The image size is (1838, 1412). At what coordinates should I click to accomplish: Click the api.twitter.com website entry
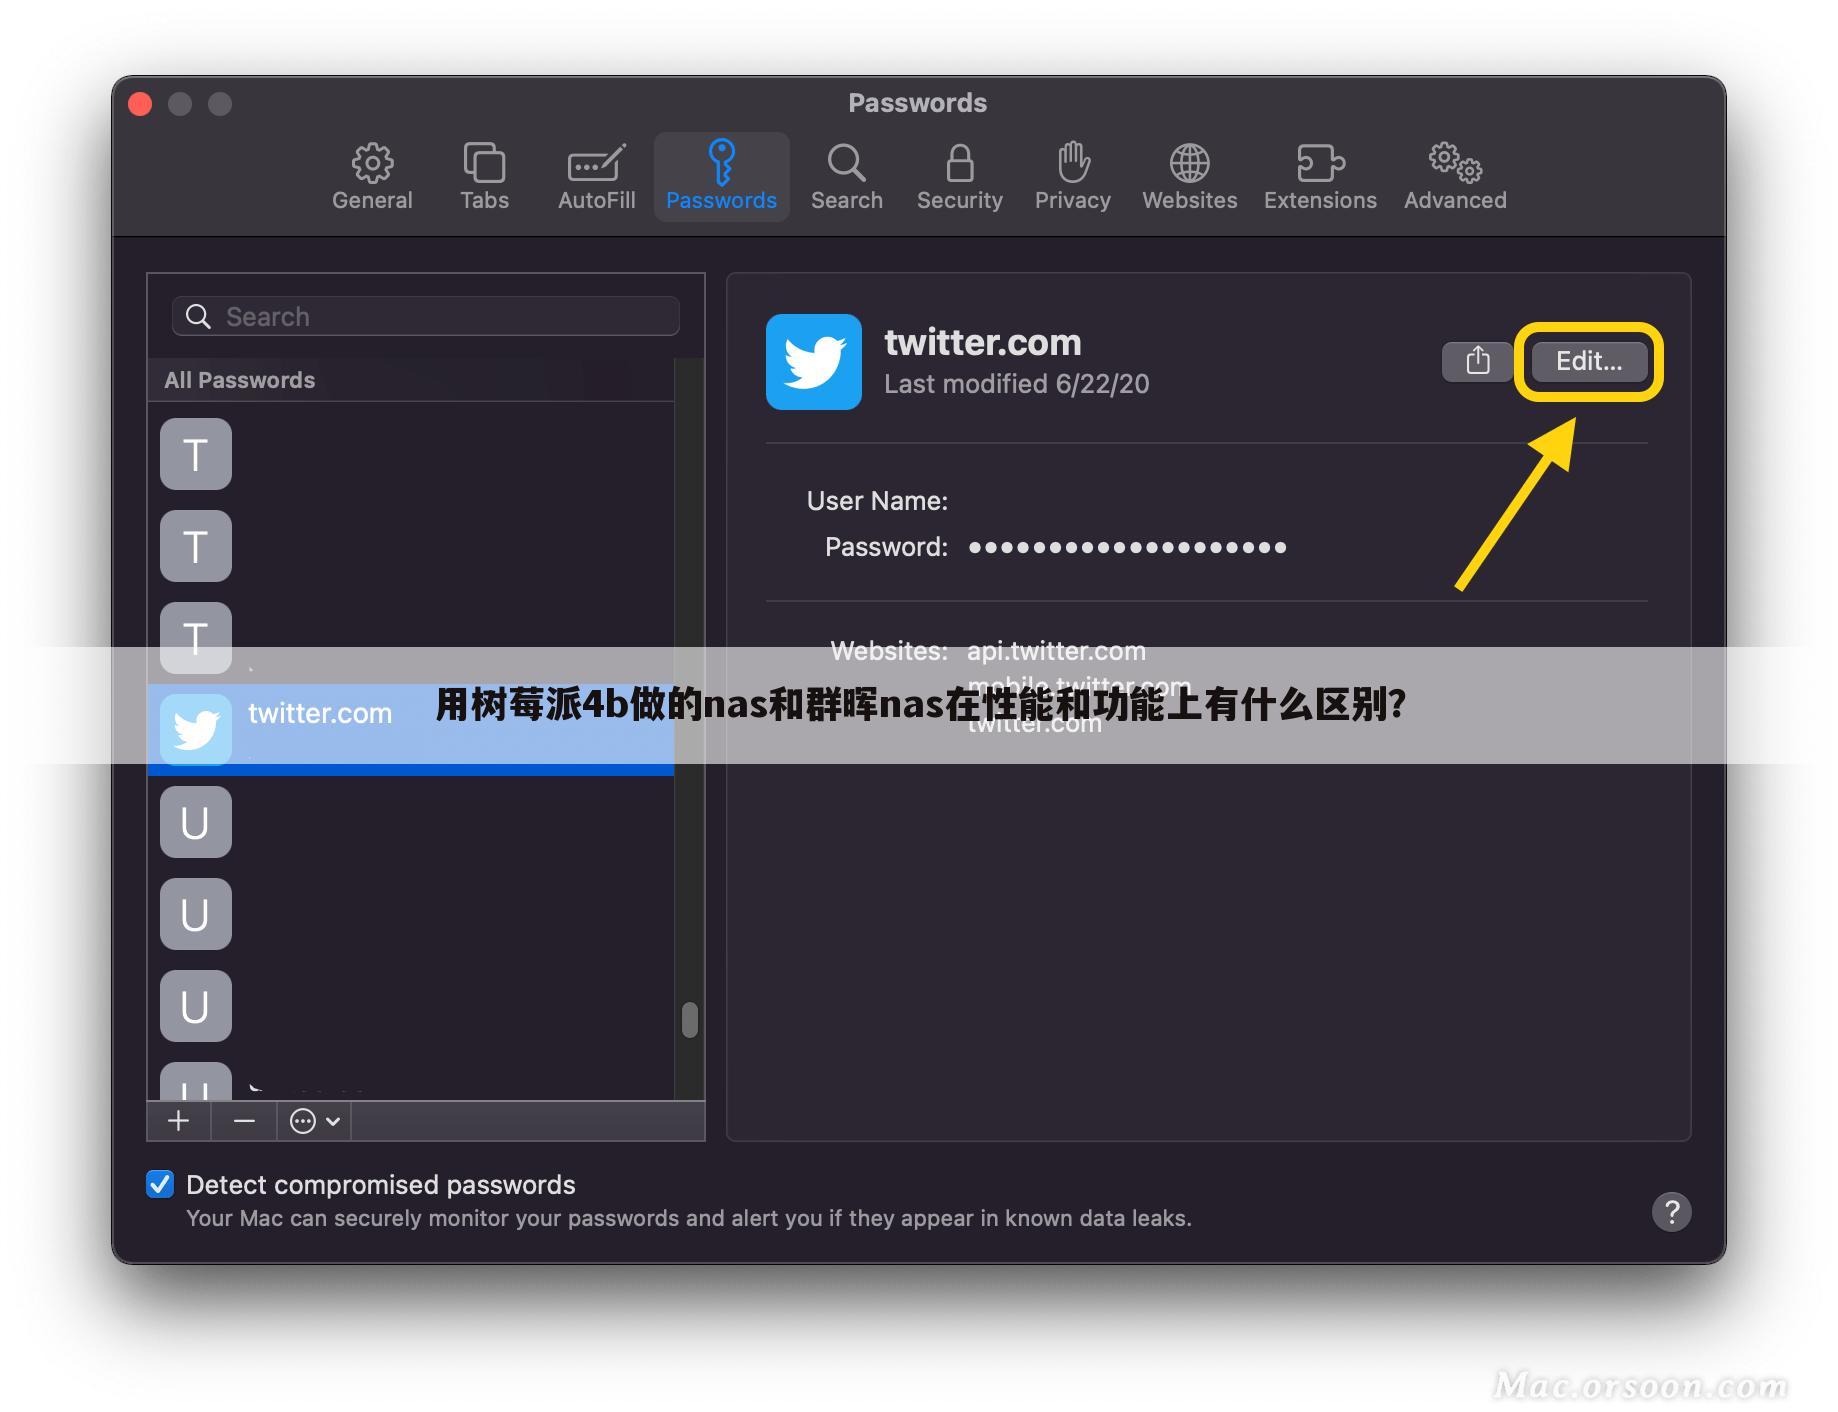click(x=1056, y=651)
